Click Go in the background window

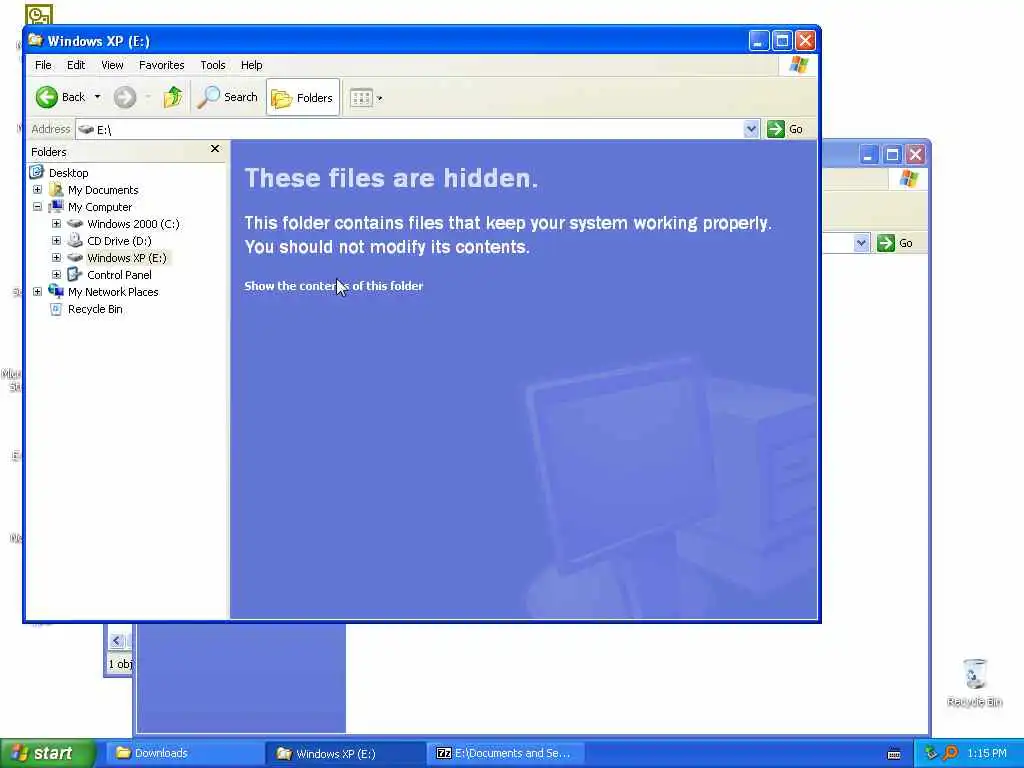pos(895,243)
